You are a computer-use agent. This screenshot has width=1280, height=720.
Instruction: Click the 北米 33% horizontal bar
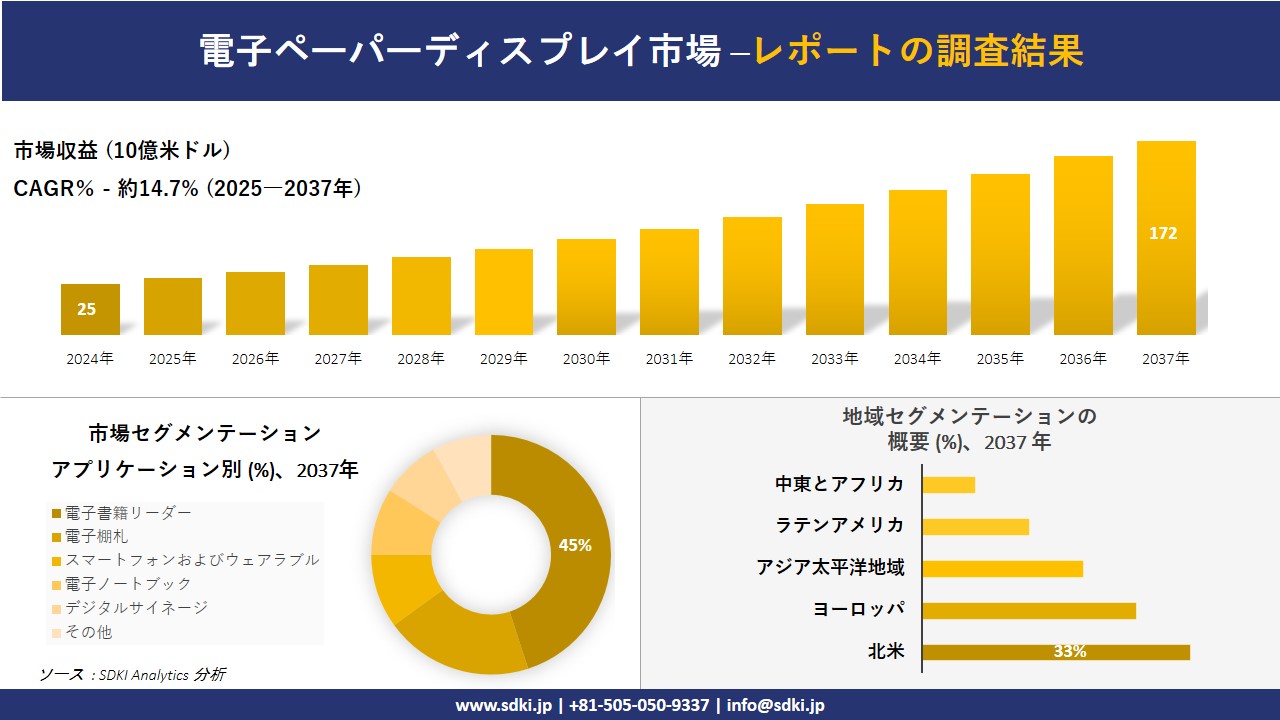1056,652
